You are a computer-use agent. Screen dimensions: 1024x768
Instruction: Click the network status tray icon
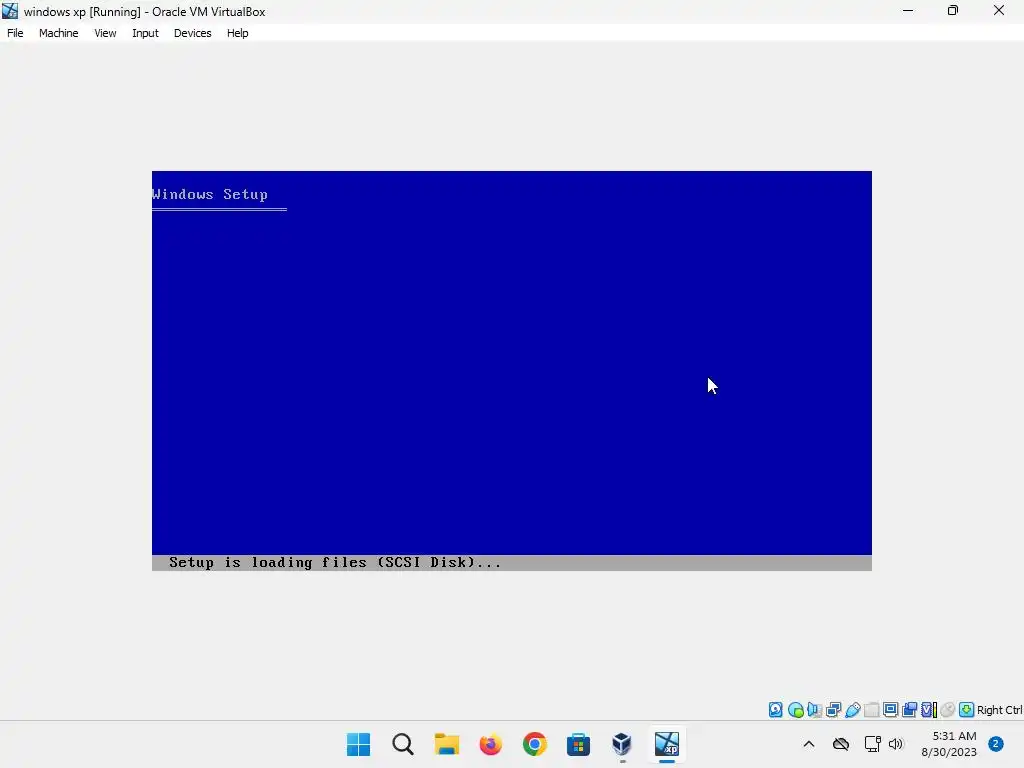pos(872,744)
